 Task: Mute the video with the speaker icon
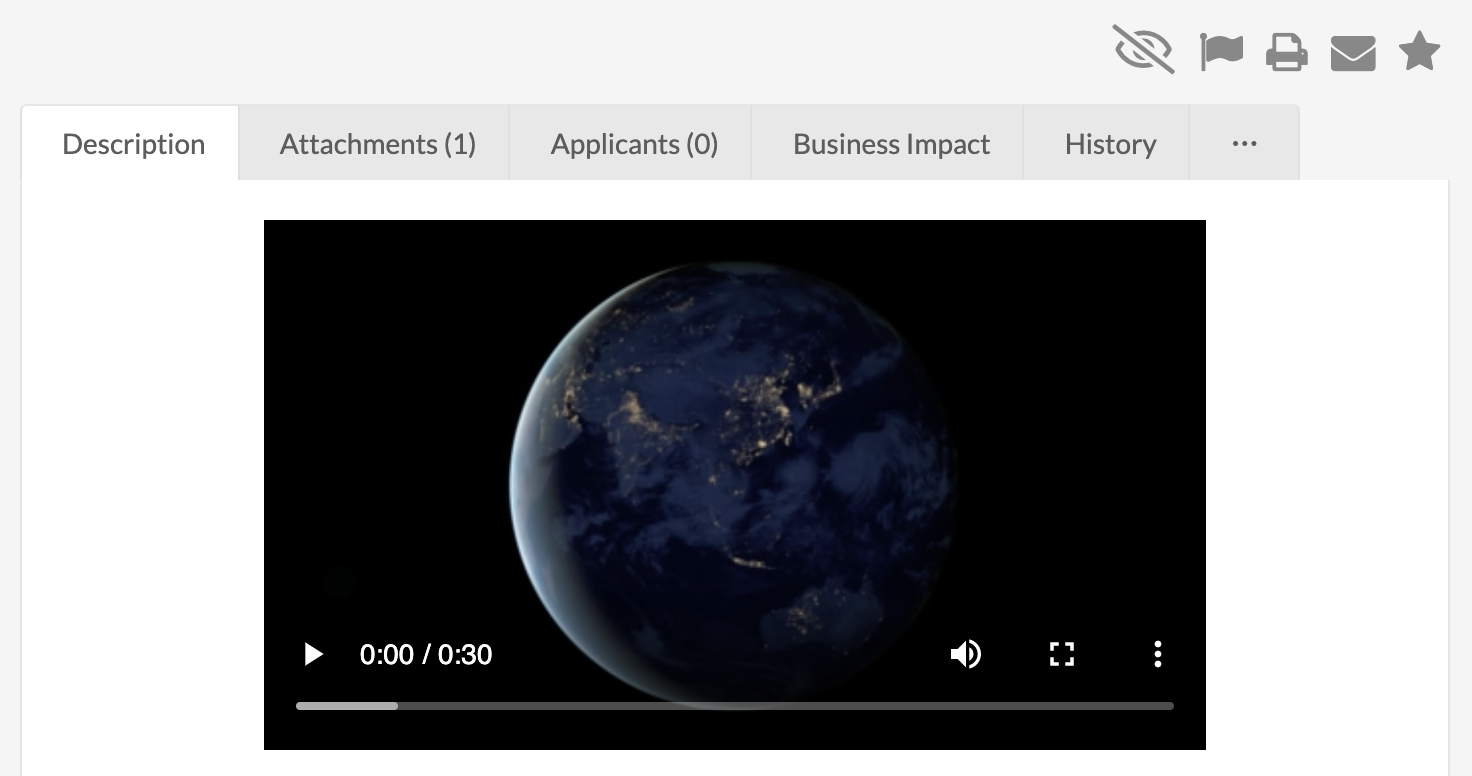(965, 654)
